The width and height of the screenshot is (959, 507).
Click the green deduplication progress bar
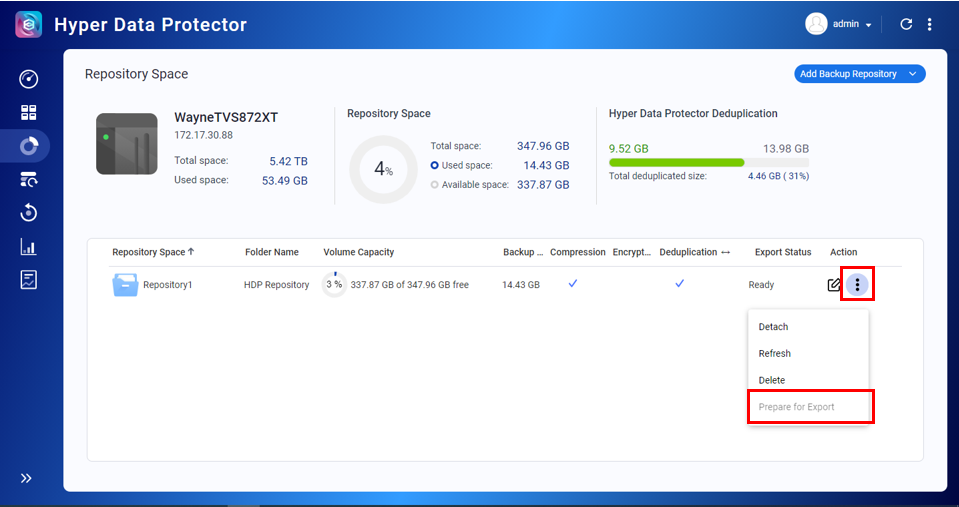point(676,162)
